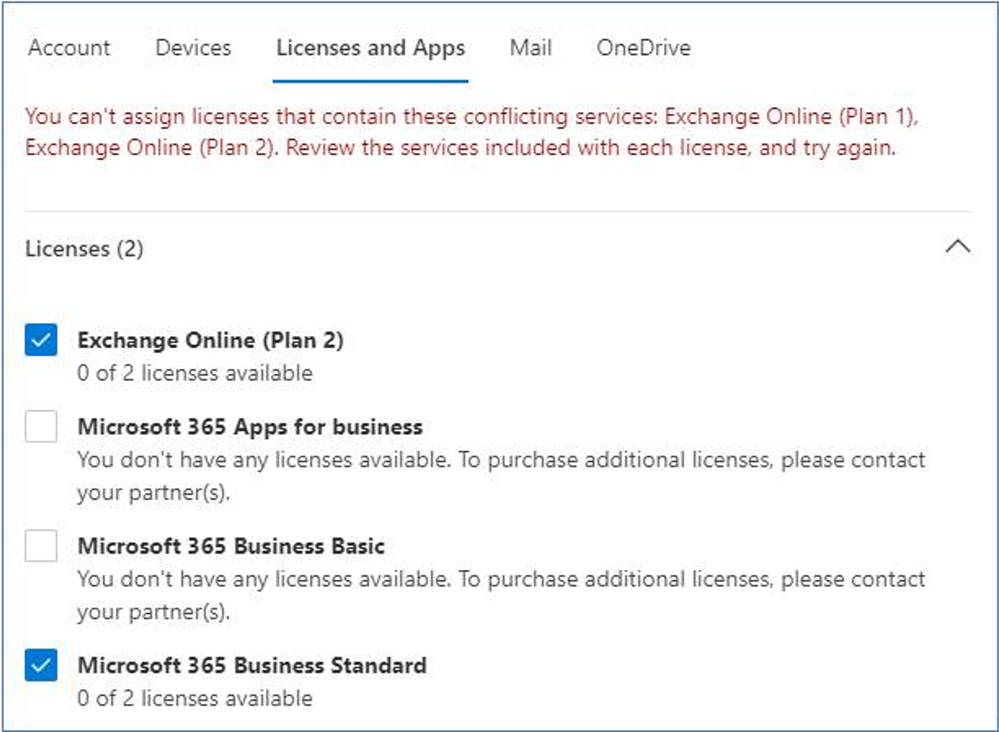Click the Exchange Online (Plan 2) label
The image size is (999, 732).
tap(210, 340)
